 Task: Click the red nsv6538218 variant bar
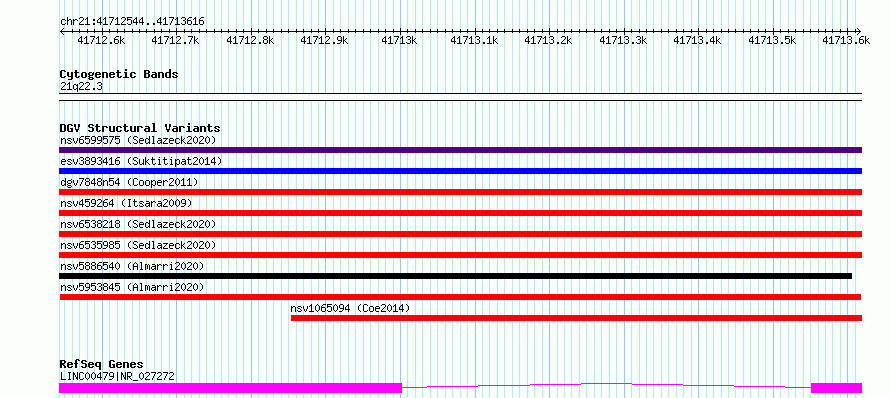tap(460, 234)
